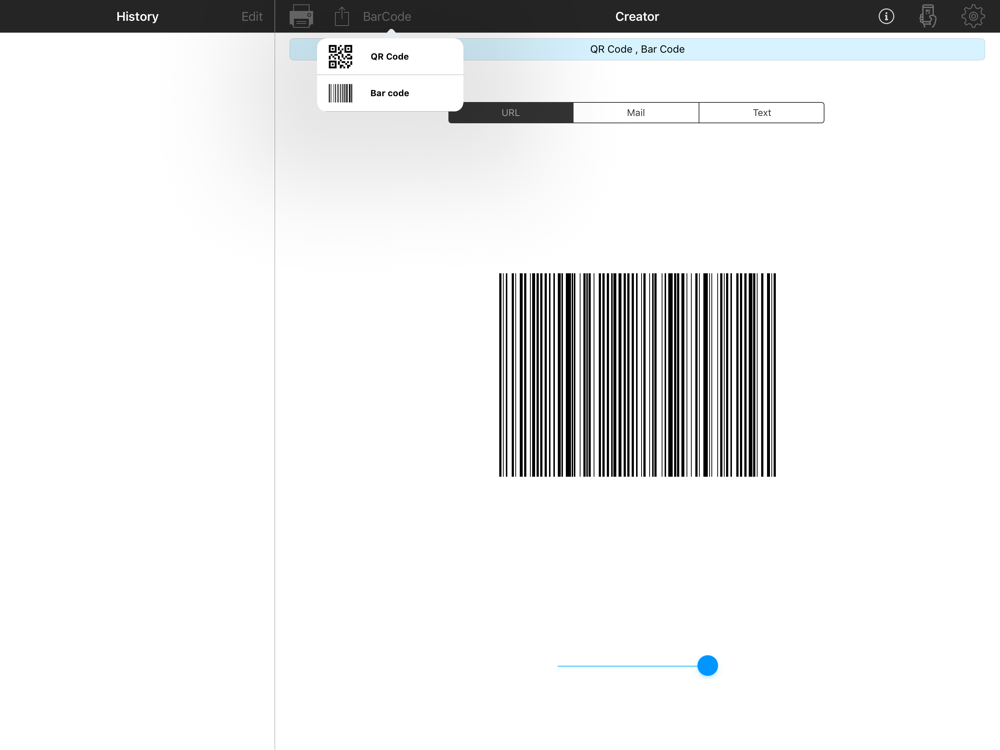Tap the QR Code , Bar Code banner
Viewport: 1000px width, 750px height.
pyautogui.click(x=637, y=49)
